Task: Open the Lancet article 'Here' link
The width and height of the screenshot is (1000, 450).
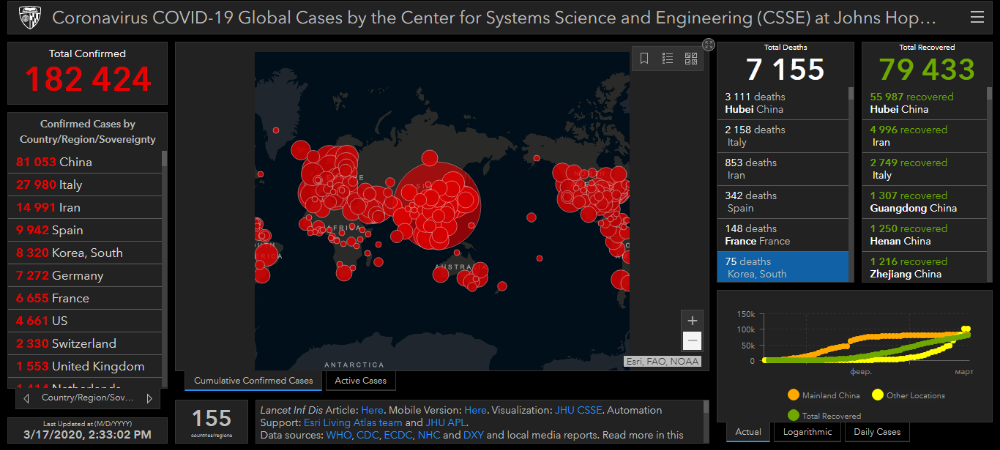Action: point(371,410)
